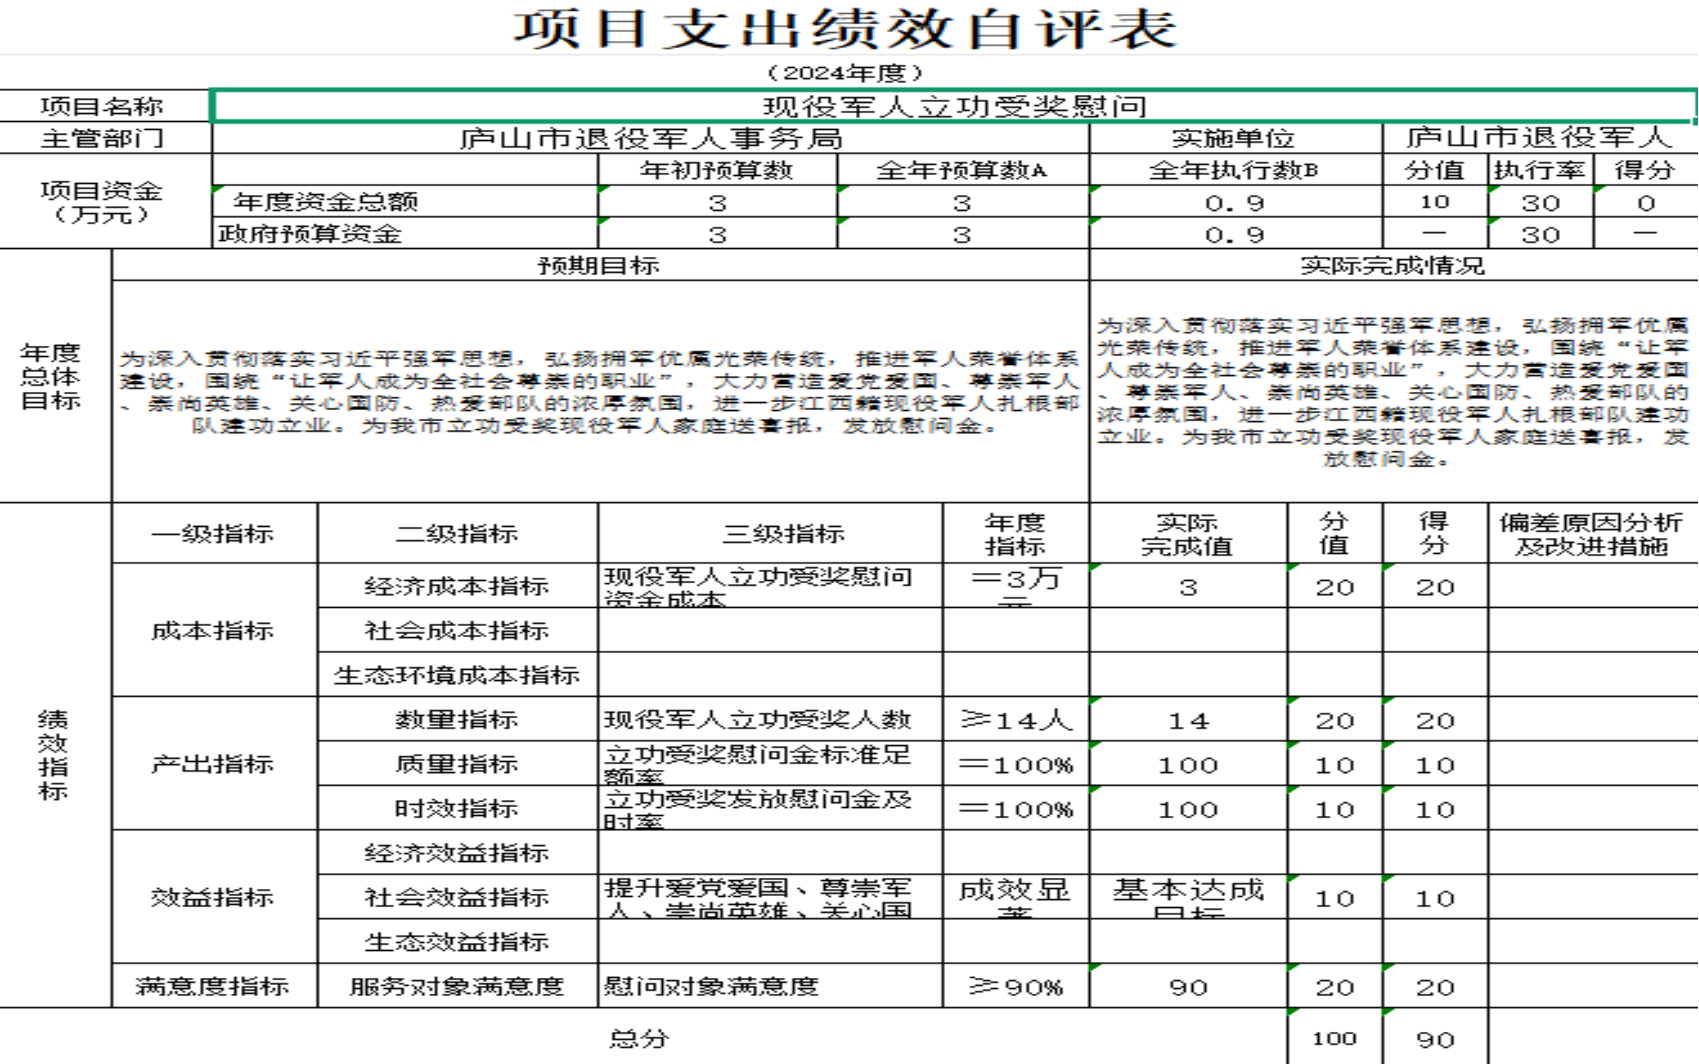Select the 生态效益指标 cell
Image resolution: width=1699 pixels, height=1064 pixels.
point(456,942)
